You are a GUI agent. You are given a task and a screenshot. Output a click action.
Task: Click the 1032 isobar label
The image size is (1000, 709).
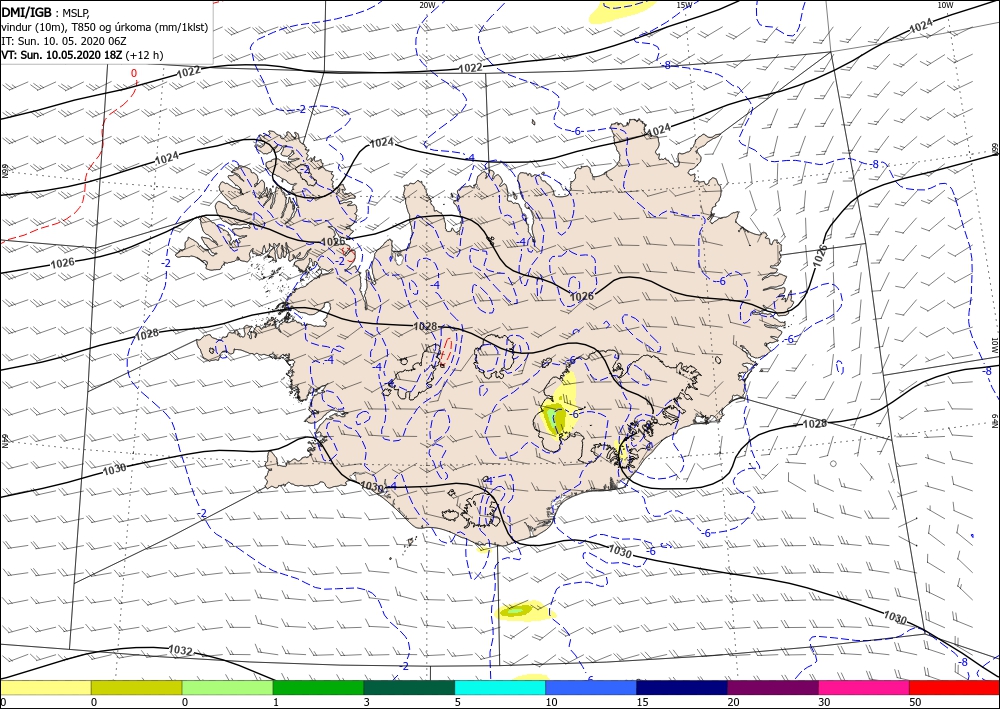tap(180, 650)
